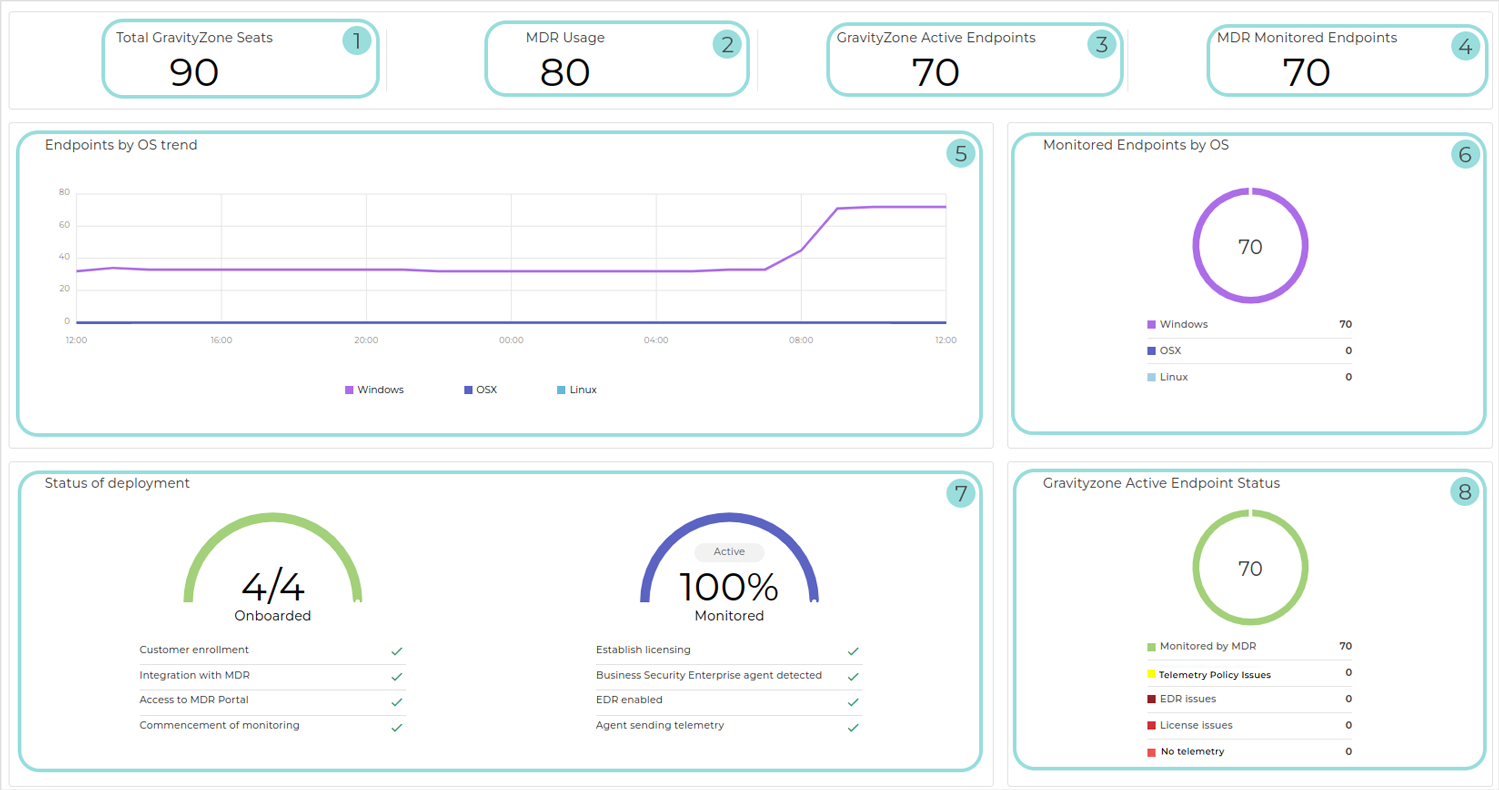Click the yellow Telemetry Policy Issues swatch
Image resolution: width=1499 pixels, height=790 pixels.
point(1151,674)
